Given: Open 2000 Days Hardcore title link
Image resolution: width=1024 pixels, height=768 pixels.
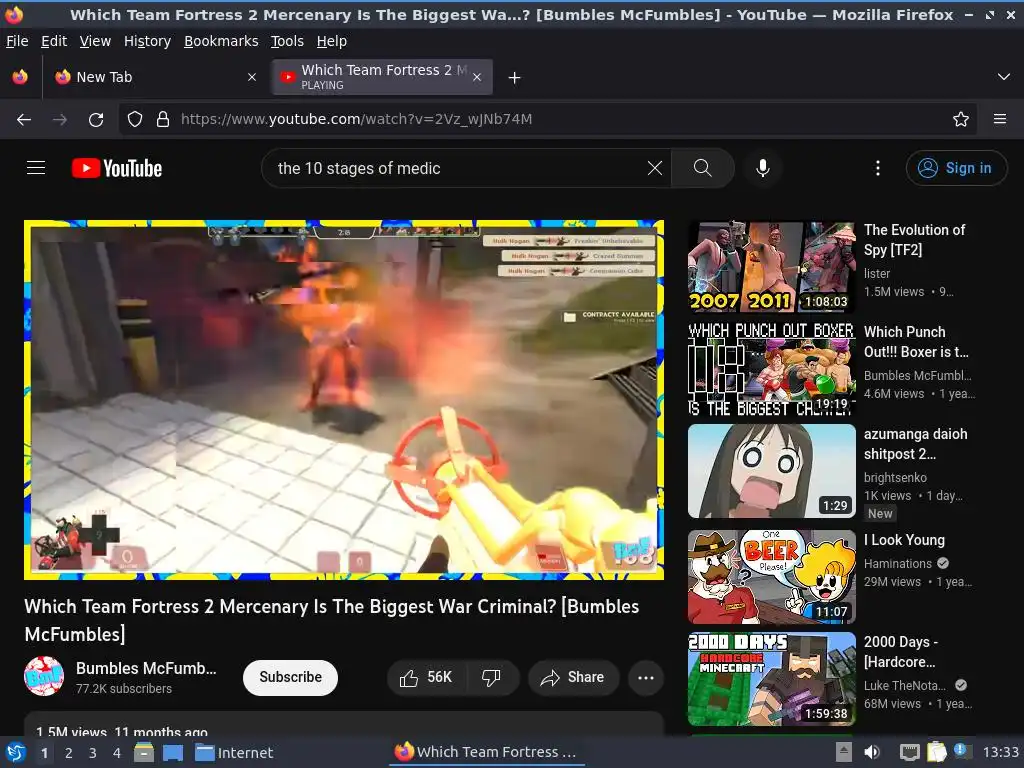Looking at the screenshot, I should click(x=901, y=652).
